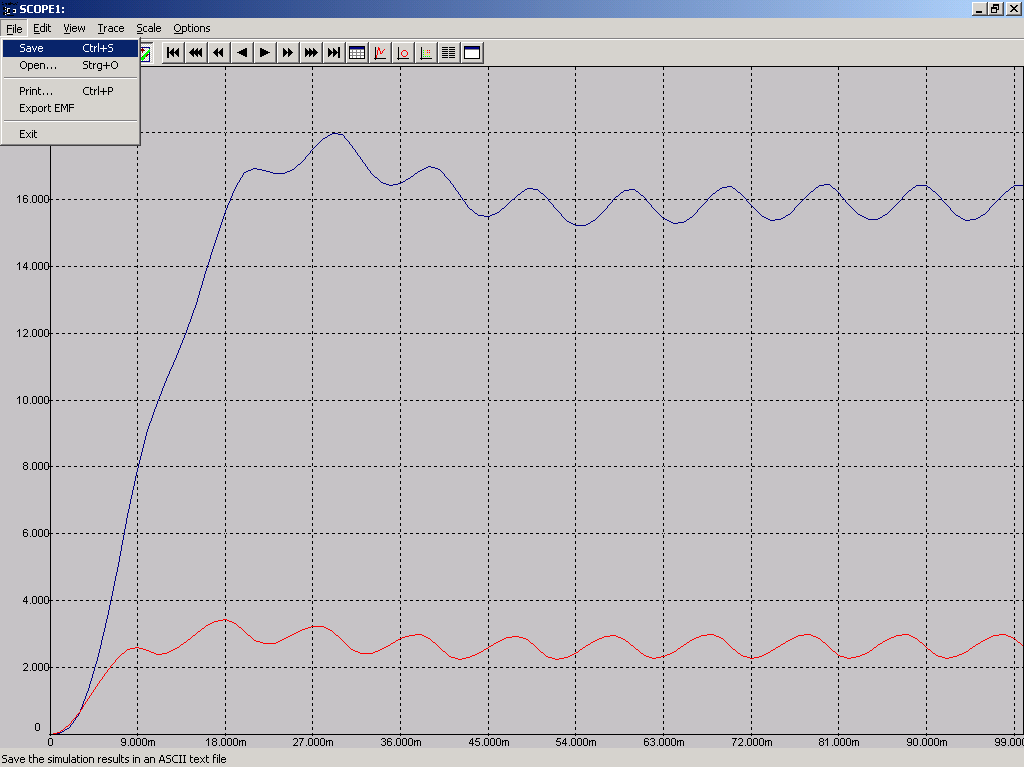Viewport: 1024px width, 768px height.
Task: Click the red circle marker plot icon
Action: 403,53
